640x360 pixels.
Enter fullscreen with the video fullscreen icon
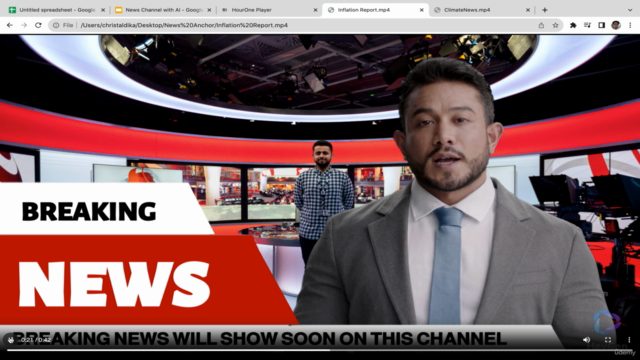pyautogui.click(x=608, y=340)
